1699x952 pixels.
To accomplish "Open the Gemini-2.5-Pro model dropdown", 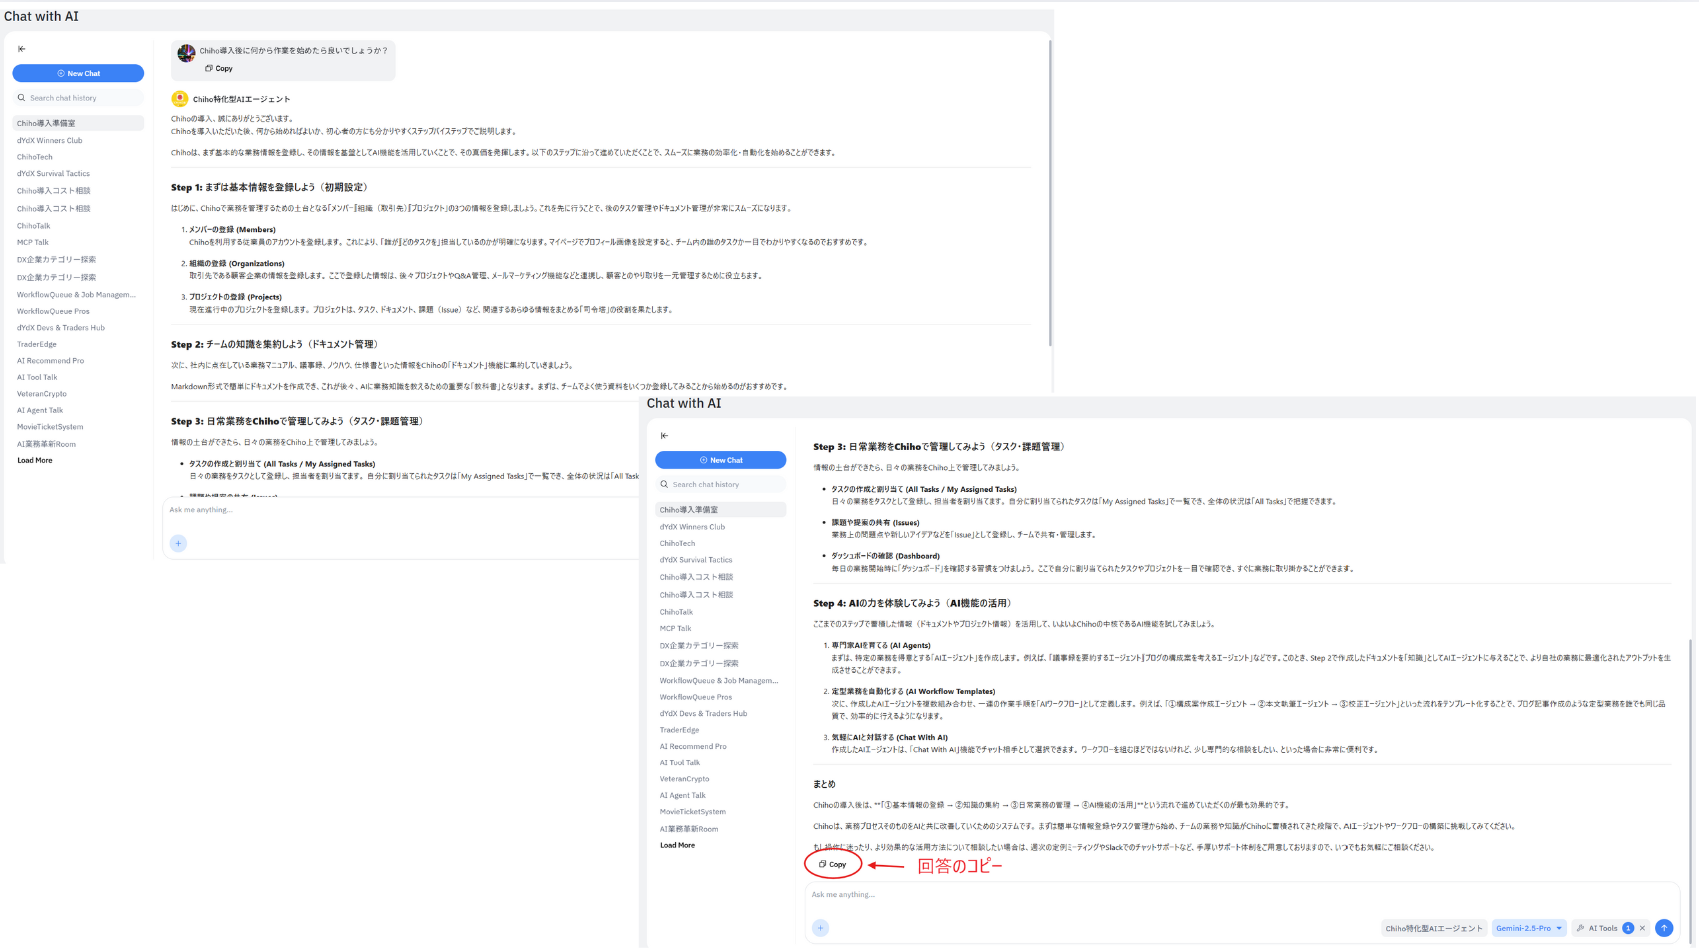I will [x=1528, y=929].
